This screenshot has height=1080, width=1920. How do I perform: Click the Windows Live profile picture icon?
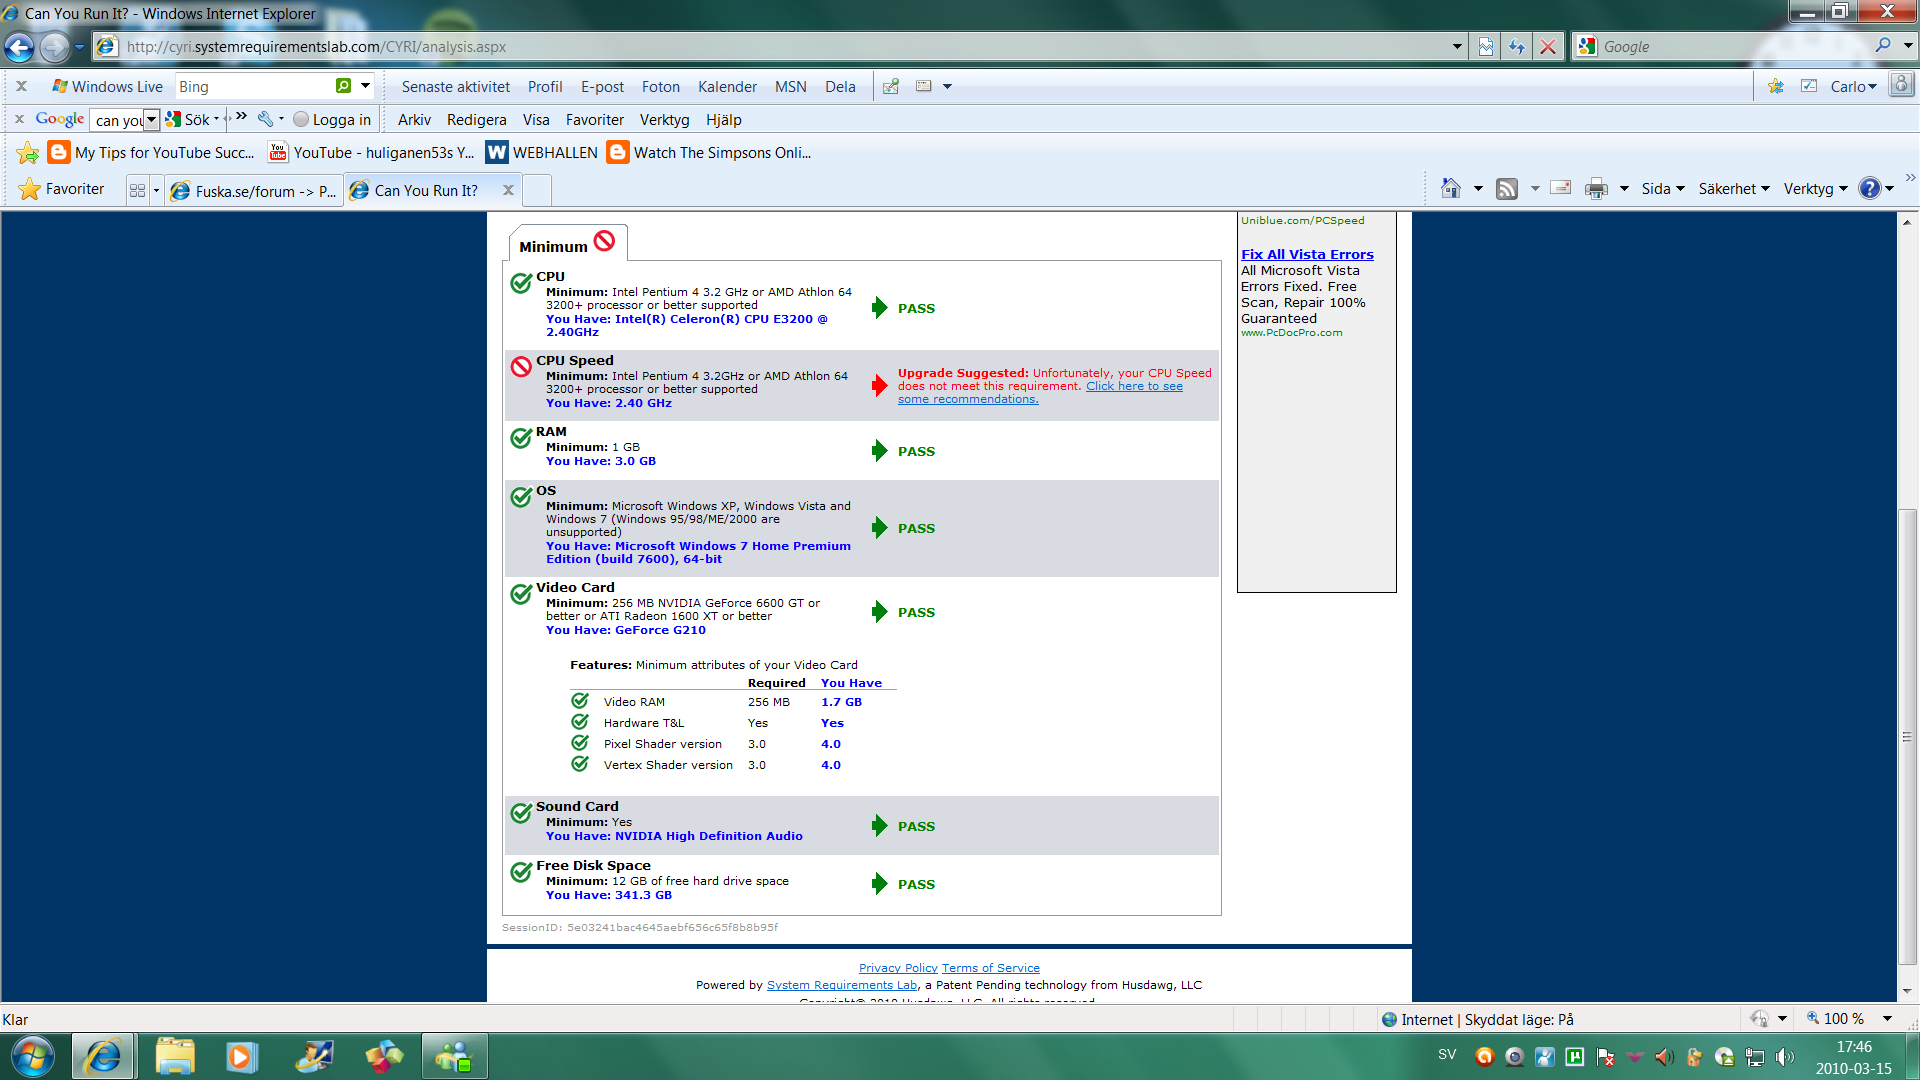coord(1901,85)
